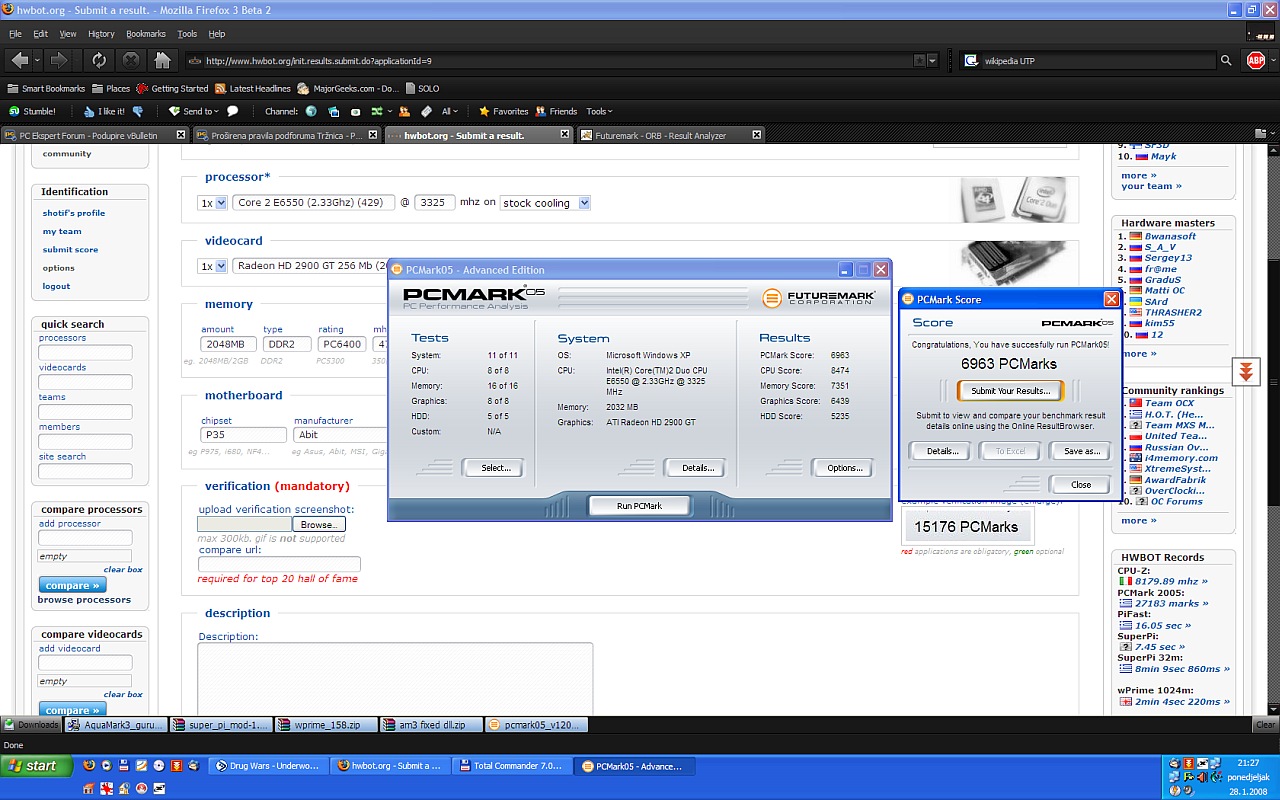
Task: Open the home page icon
Action: pos(163,60)
